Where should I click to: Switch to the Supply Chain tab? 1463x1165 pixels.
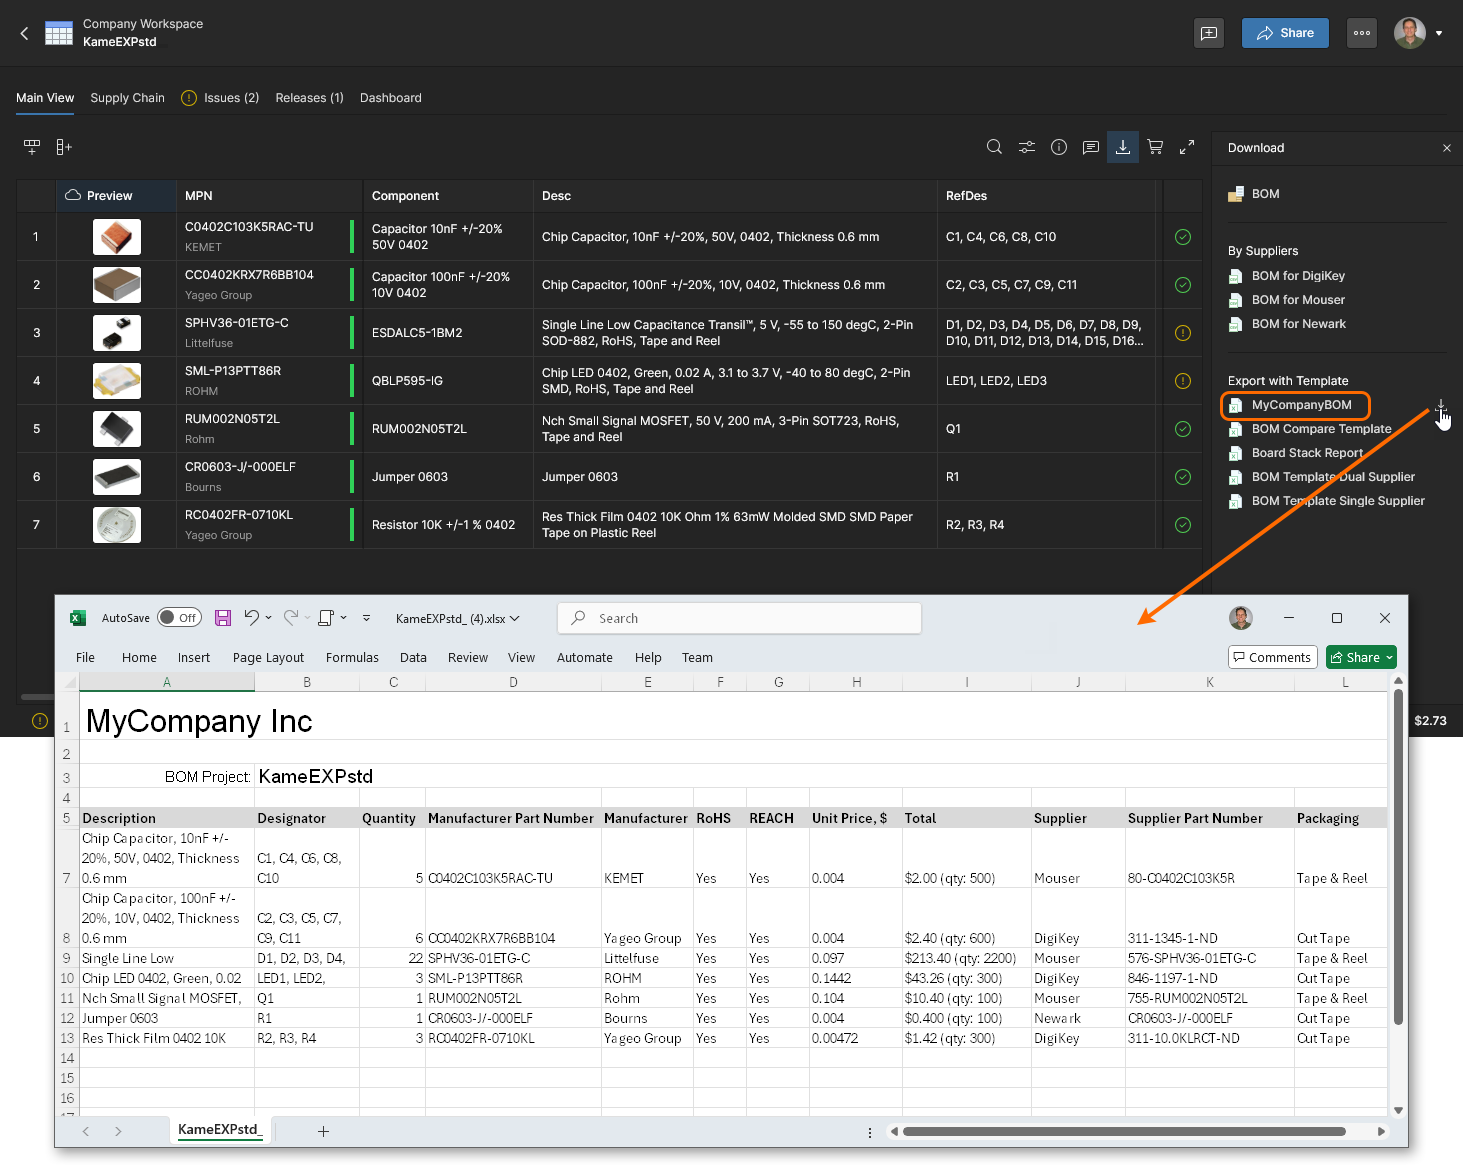pos(127,98)
